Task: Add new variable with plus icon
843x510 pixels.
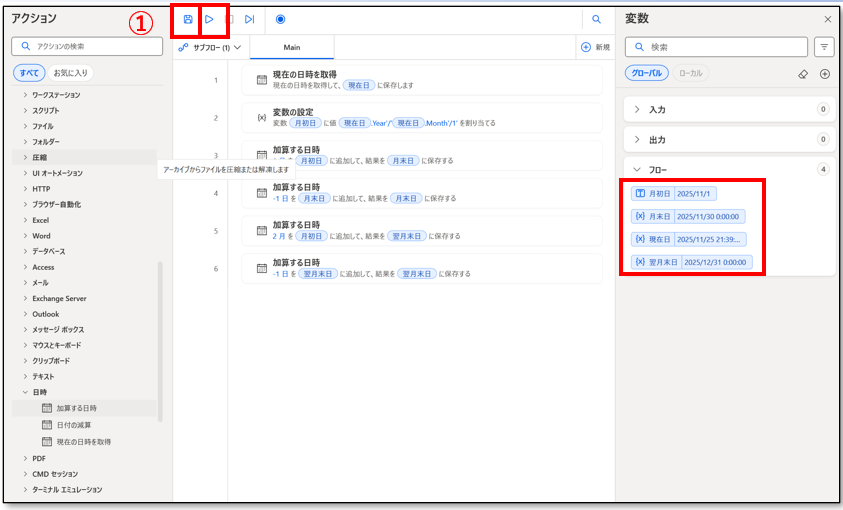Action: [x=824, y=74]
